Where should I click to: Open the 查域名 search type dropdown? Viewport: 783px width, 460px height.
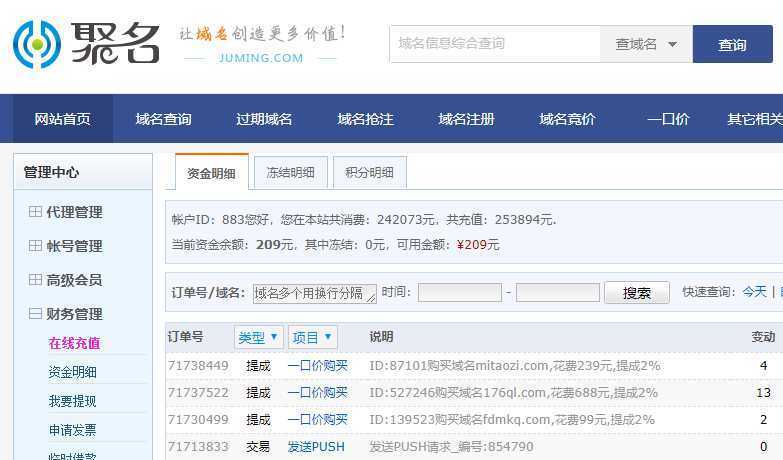646,45
